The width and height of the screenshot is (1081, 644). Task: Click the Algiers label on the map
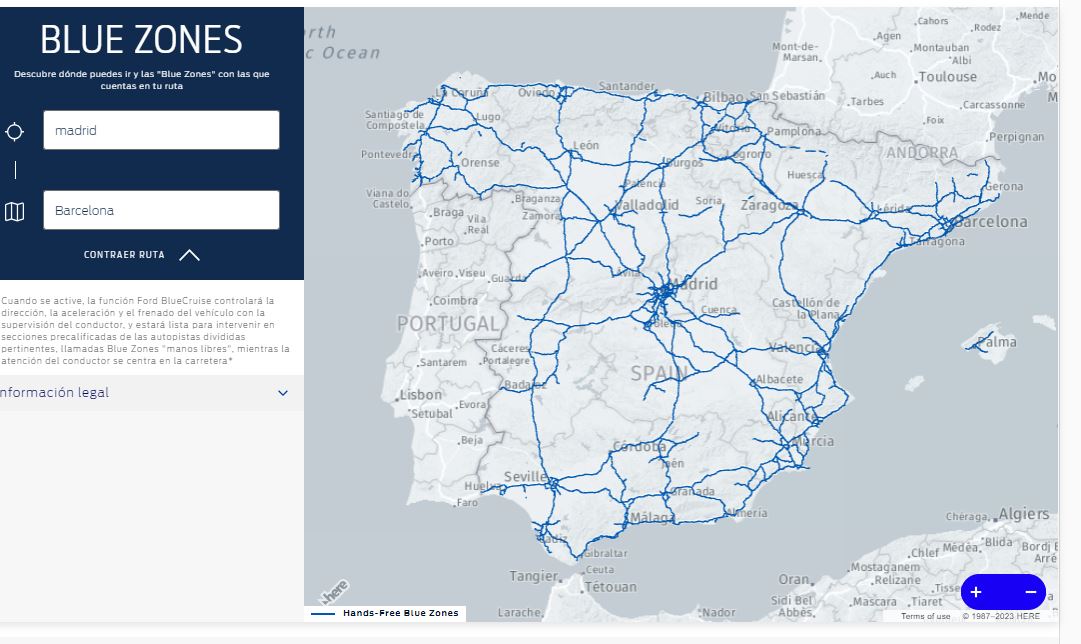click(1024, 514)
